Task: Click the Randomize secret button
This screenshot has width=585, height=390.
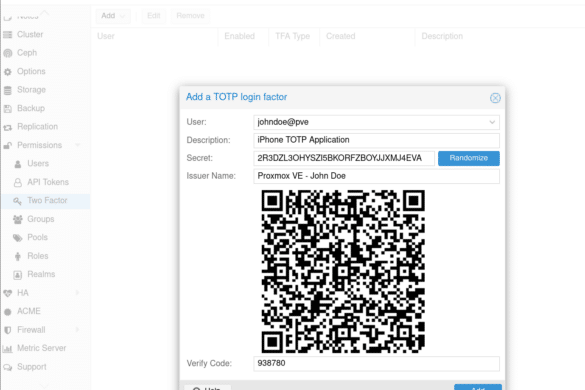Action: (x=469, y=158)
